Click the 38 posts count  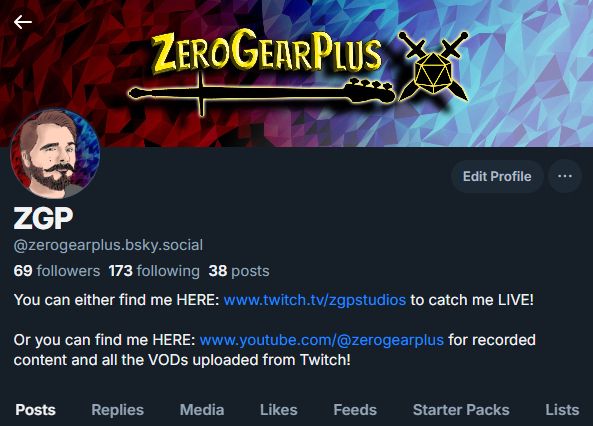239,271
